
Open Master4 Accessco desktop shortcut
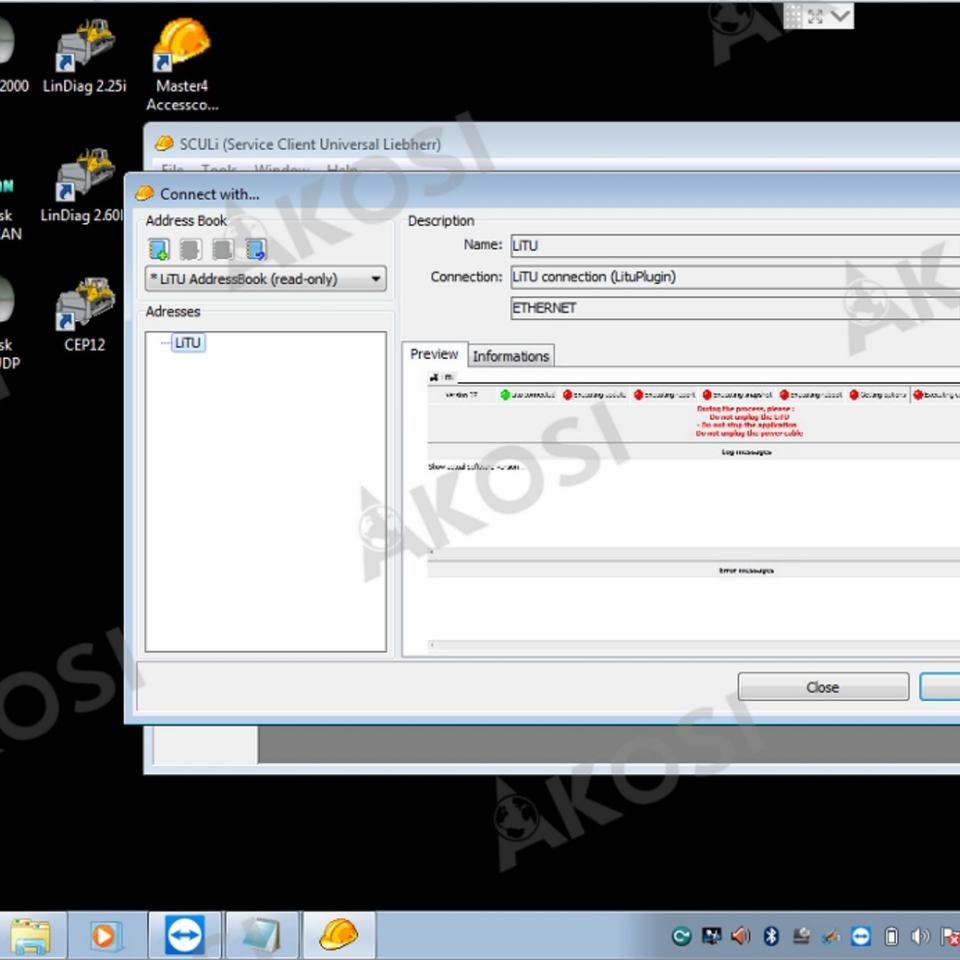click(x=182, y=64)
